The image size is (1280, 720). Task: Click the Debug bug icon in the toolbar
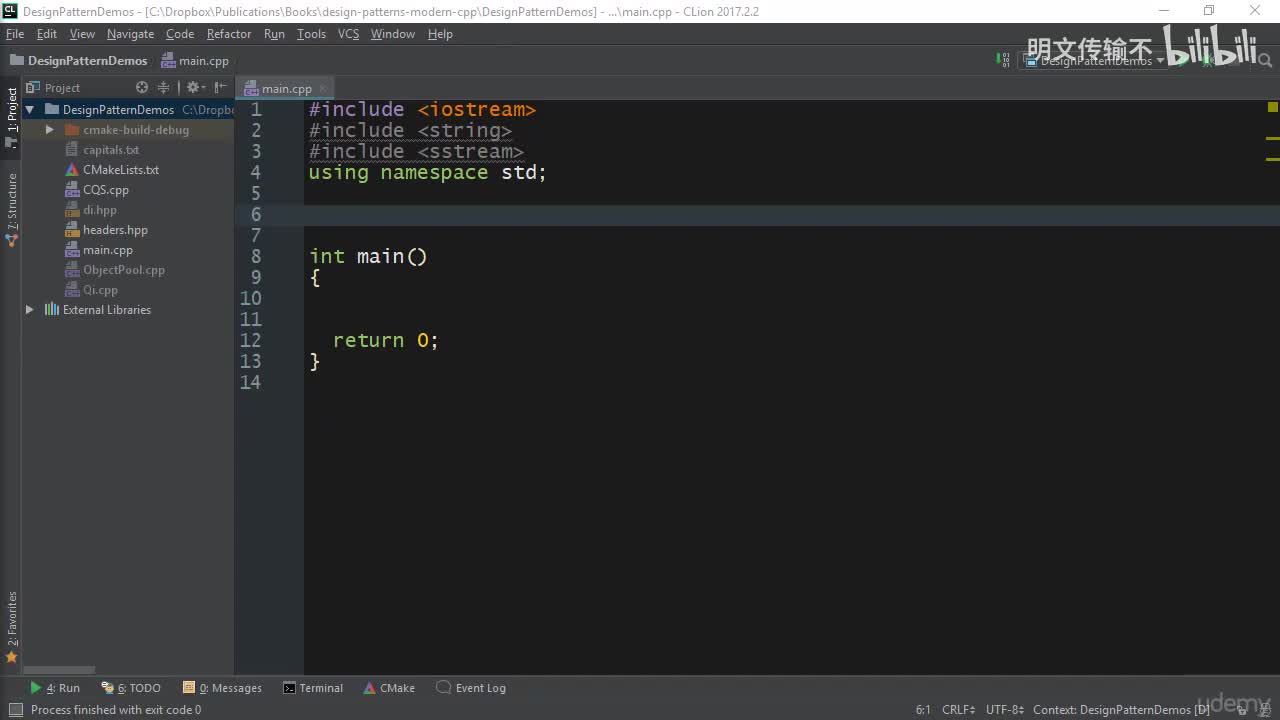tap(1208, 61)
